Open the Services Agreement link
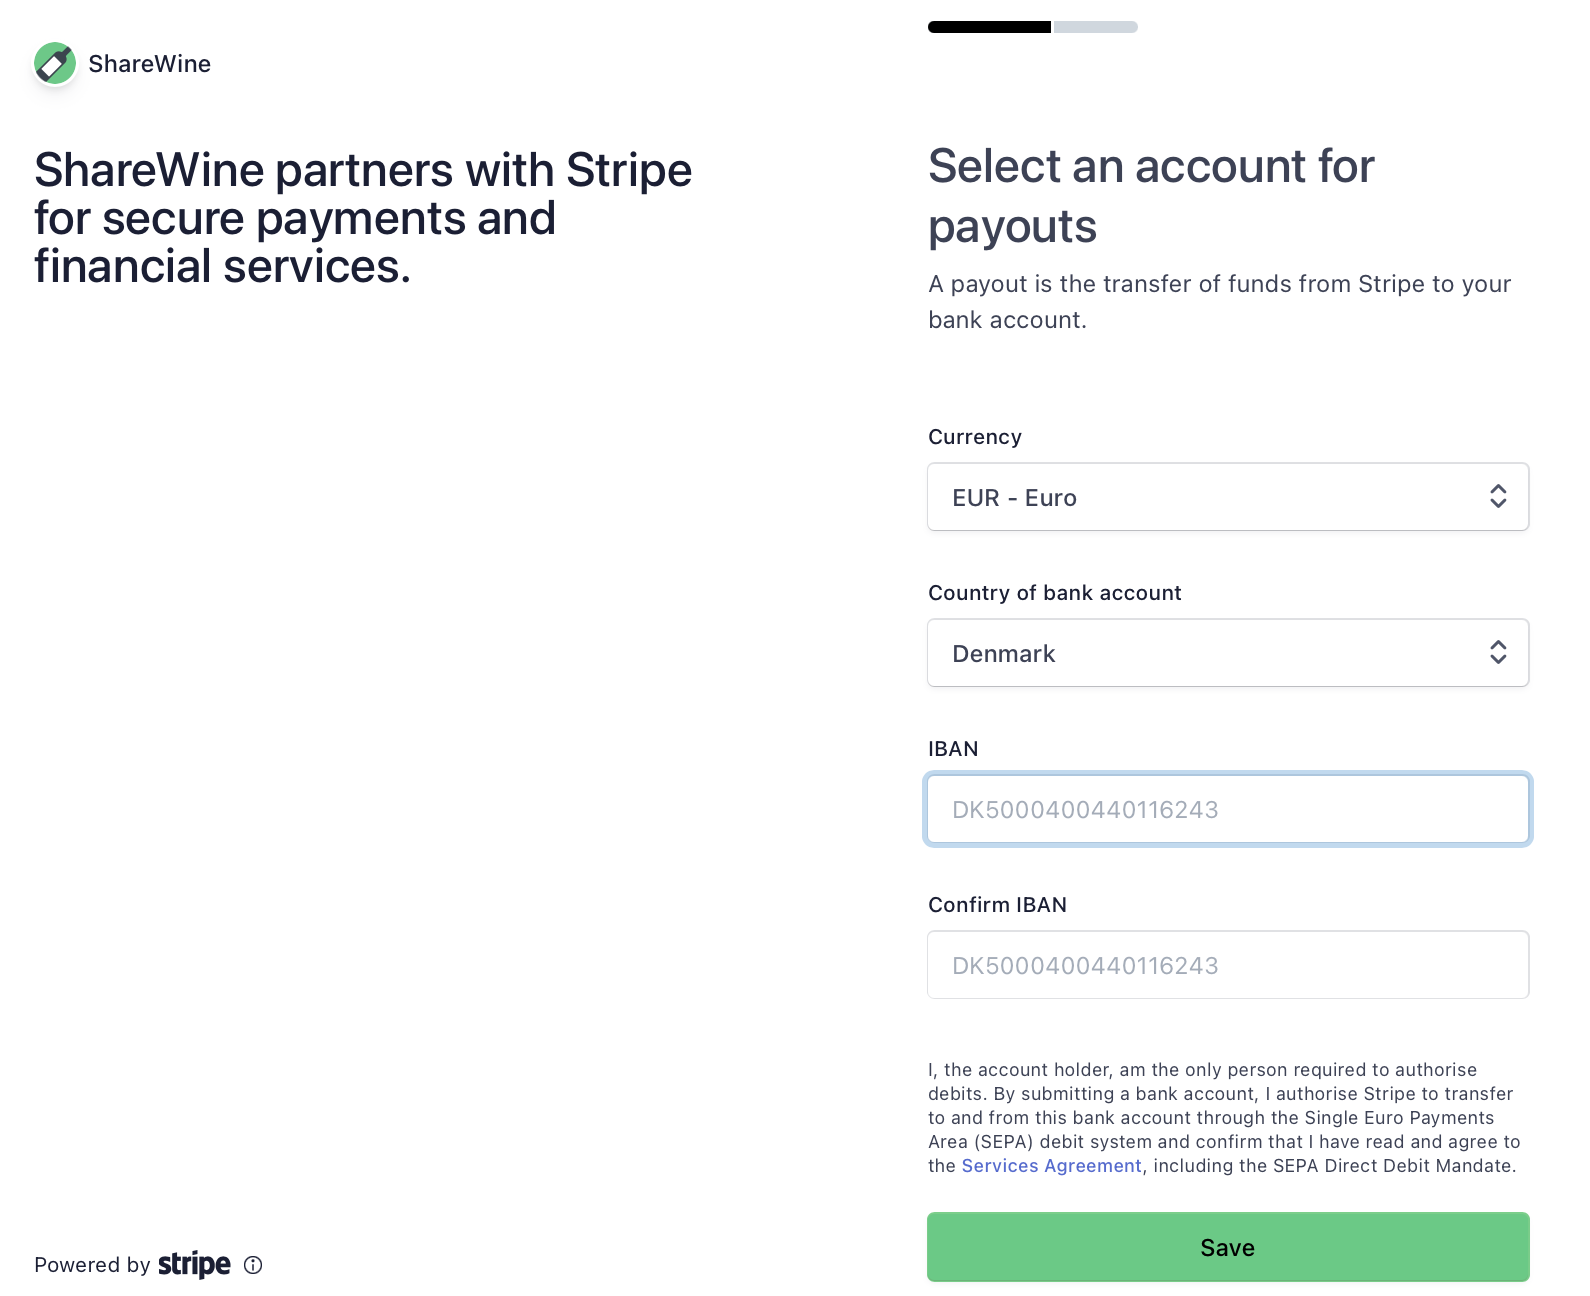The width and height of the screenshot is (1590, 1296). [x=1051, y=1166]
